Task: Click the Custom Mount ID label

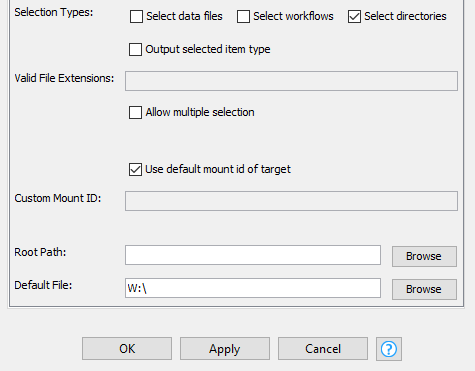Action: point(58,198)
